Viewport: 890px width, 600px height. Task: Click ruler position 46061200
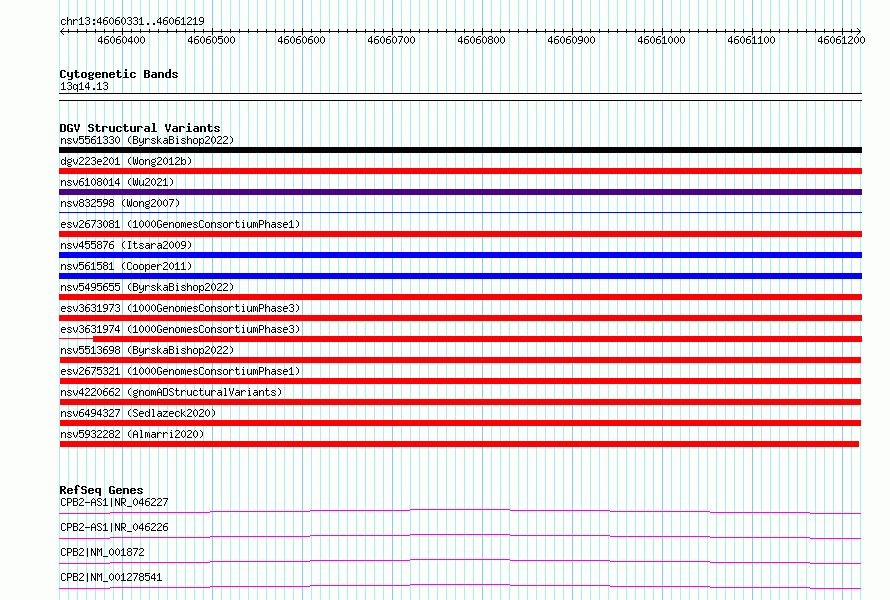pyautogui.click(x=841, y=40)
